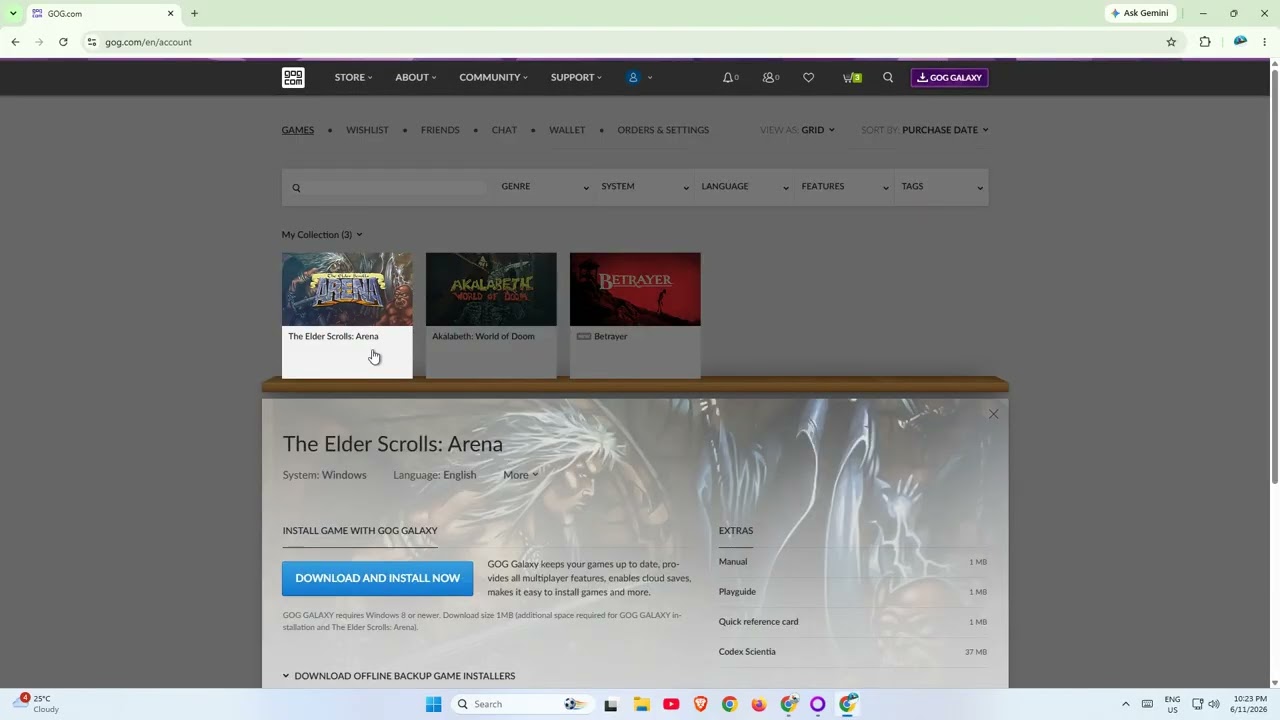Viewport: 1280px width, 720px height.
Task: Select The Elder Scrolls: Arena game tile
Action: point(347,315)
